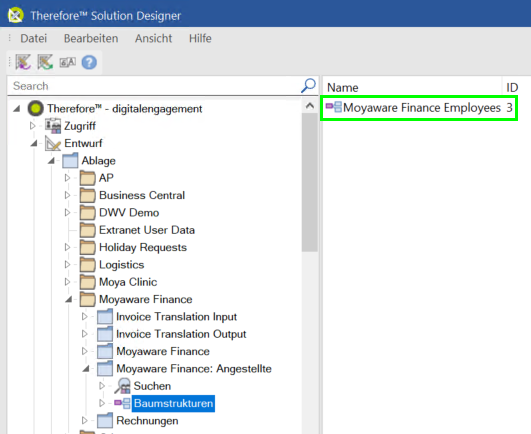This screenshot has width=531, height=434.
Task: Expand the Moyaware Finance category node
Action: pos(84,351)
